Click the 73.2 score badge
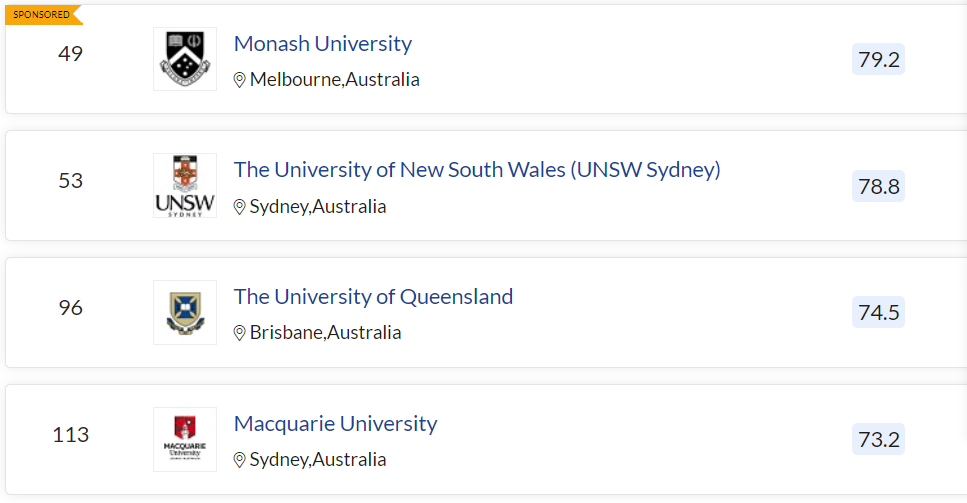Screen dimensions: 967x503 878,439
